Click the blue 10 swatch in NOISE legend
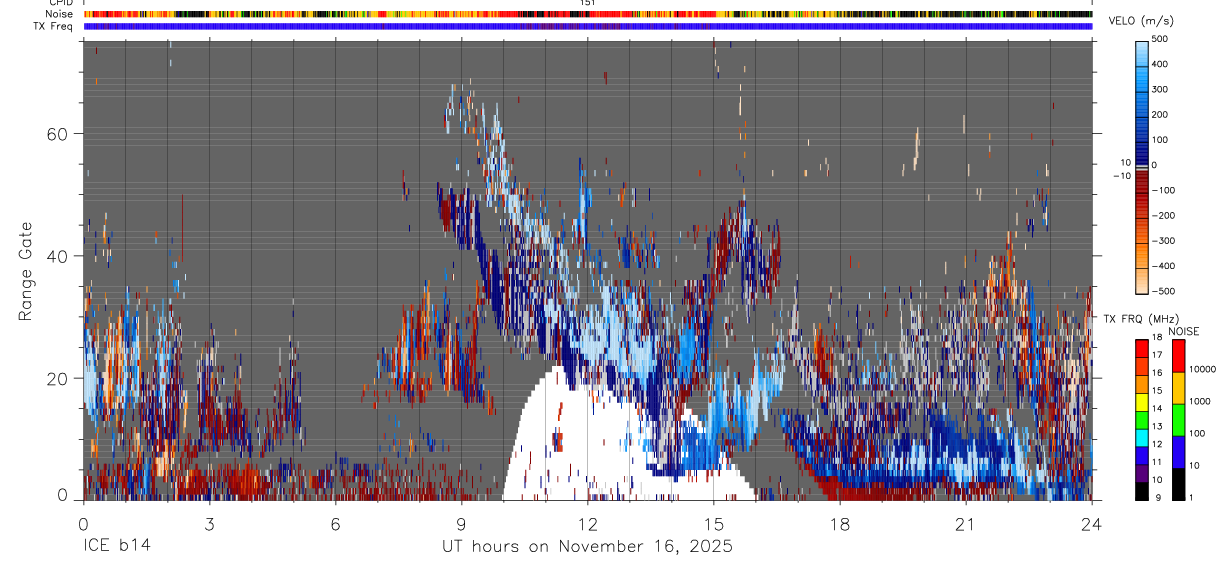The width and height of the screenshot is (1228, 567). [x=1178, y=452]
